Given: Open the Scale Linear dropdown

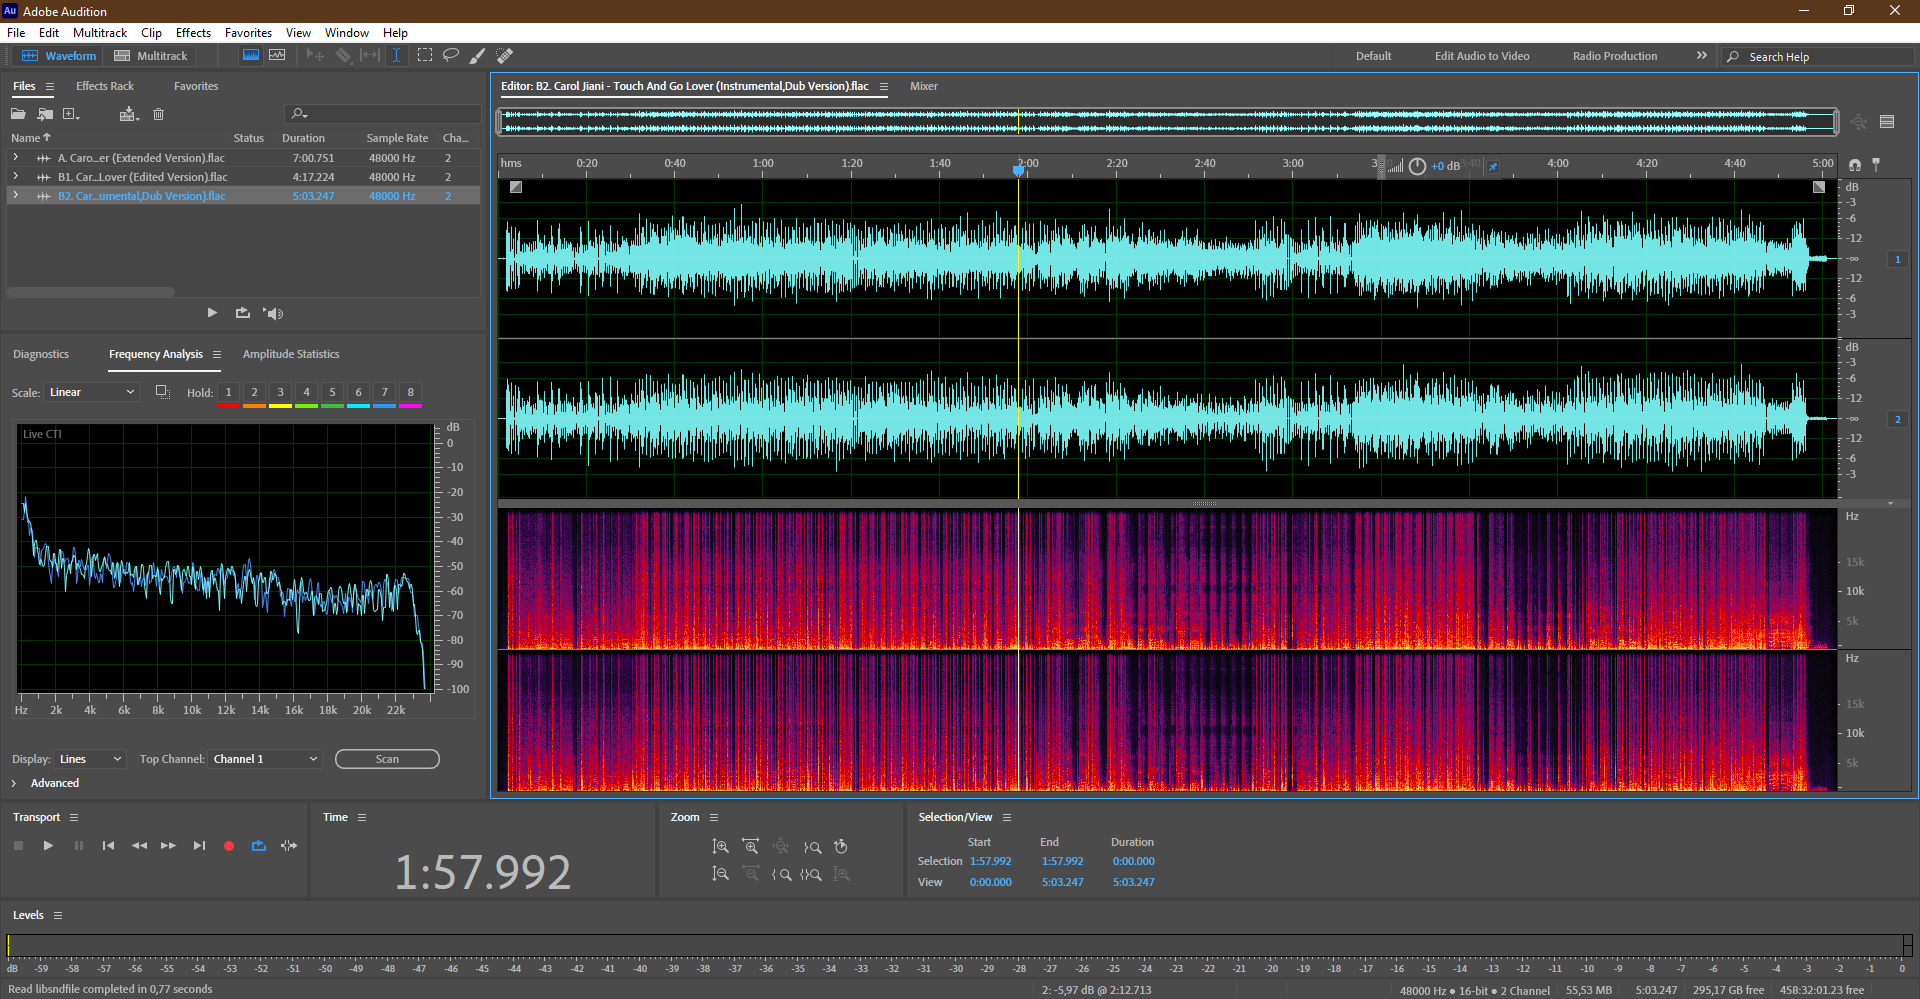Looking at the screenshot, I should 91,392.
